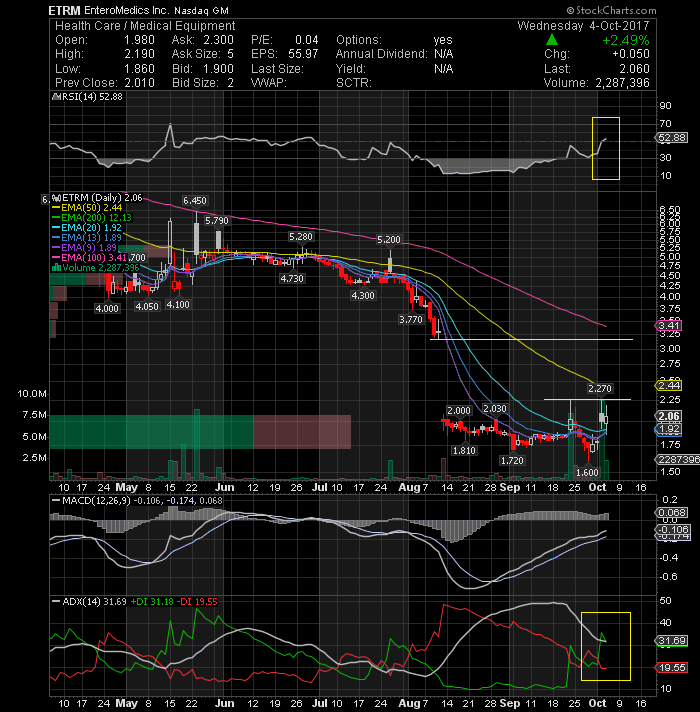Click the 4.730 price low label

pyautogui.click(x=292, y=278)
